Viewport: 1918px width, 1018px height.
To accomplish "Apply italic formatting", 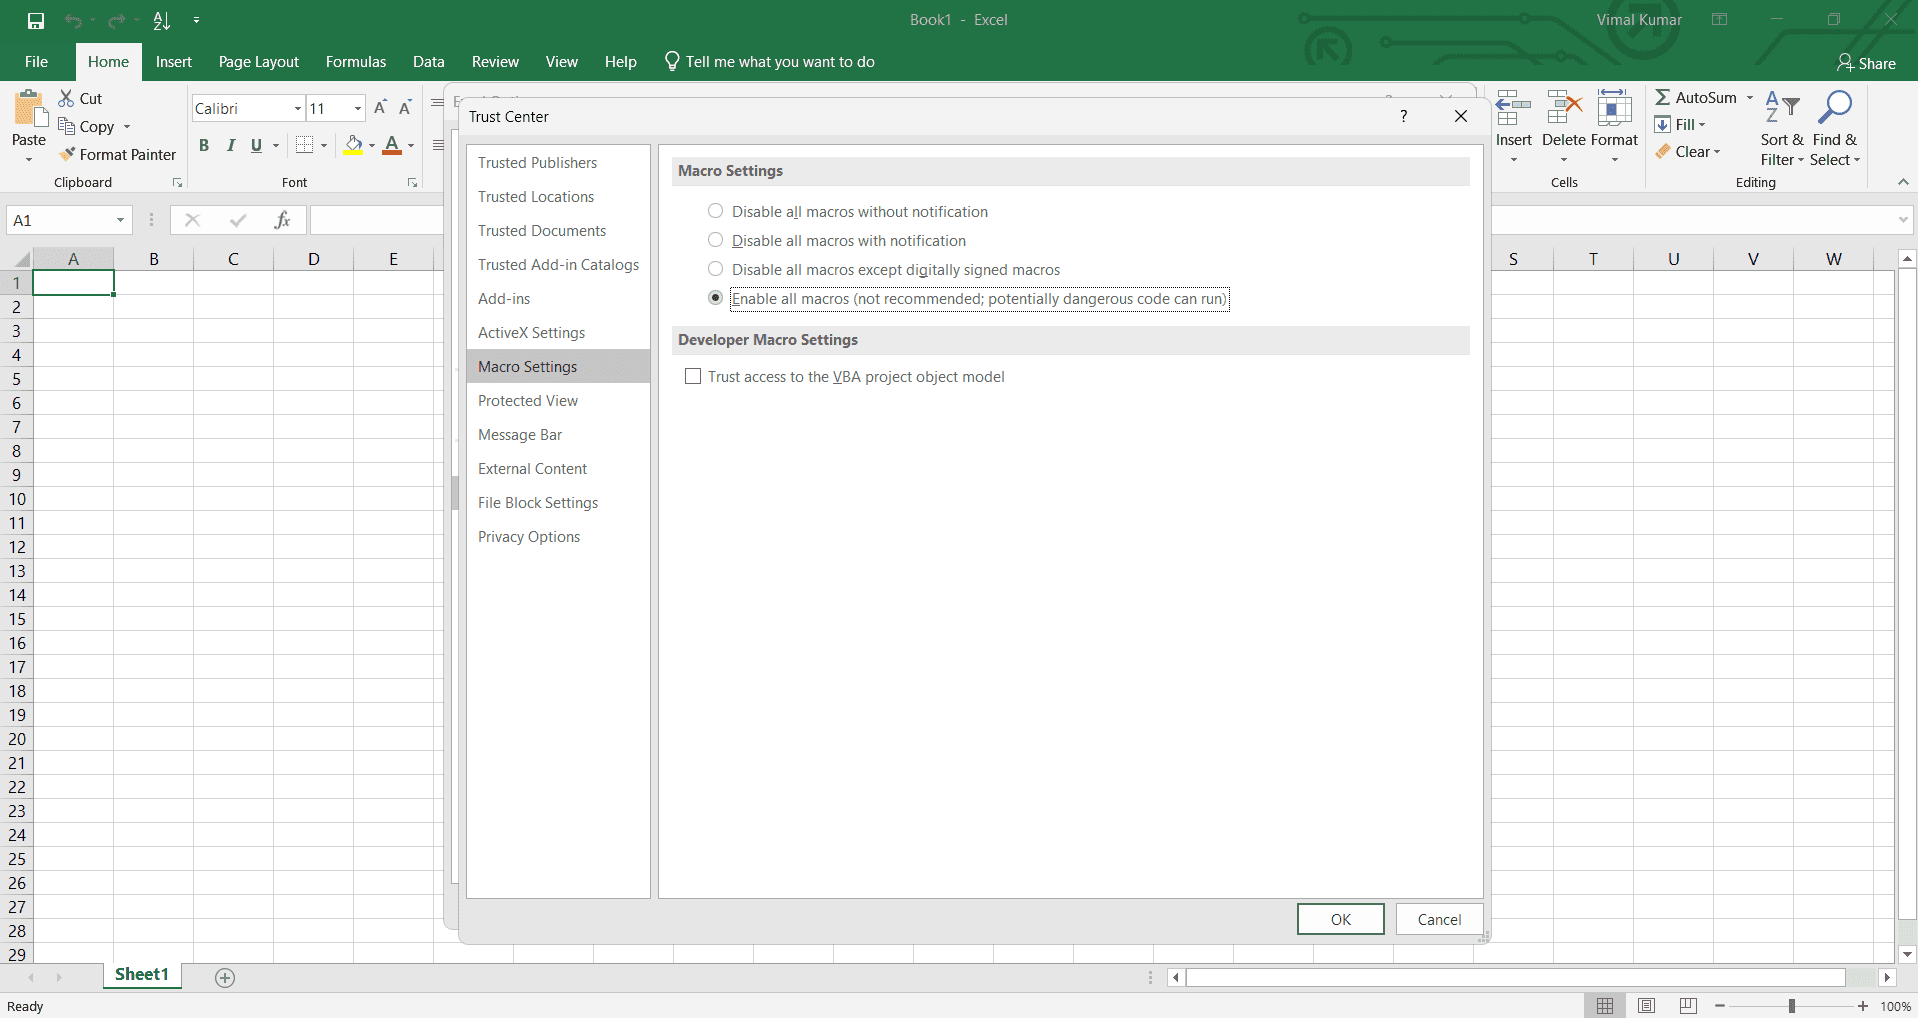I will tap(230, 145).
